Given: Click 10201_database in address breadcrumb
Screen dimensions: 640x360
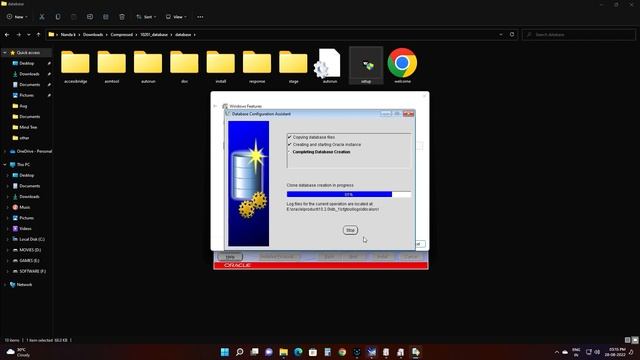Looking at the screenshot, I should [154, 35].
